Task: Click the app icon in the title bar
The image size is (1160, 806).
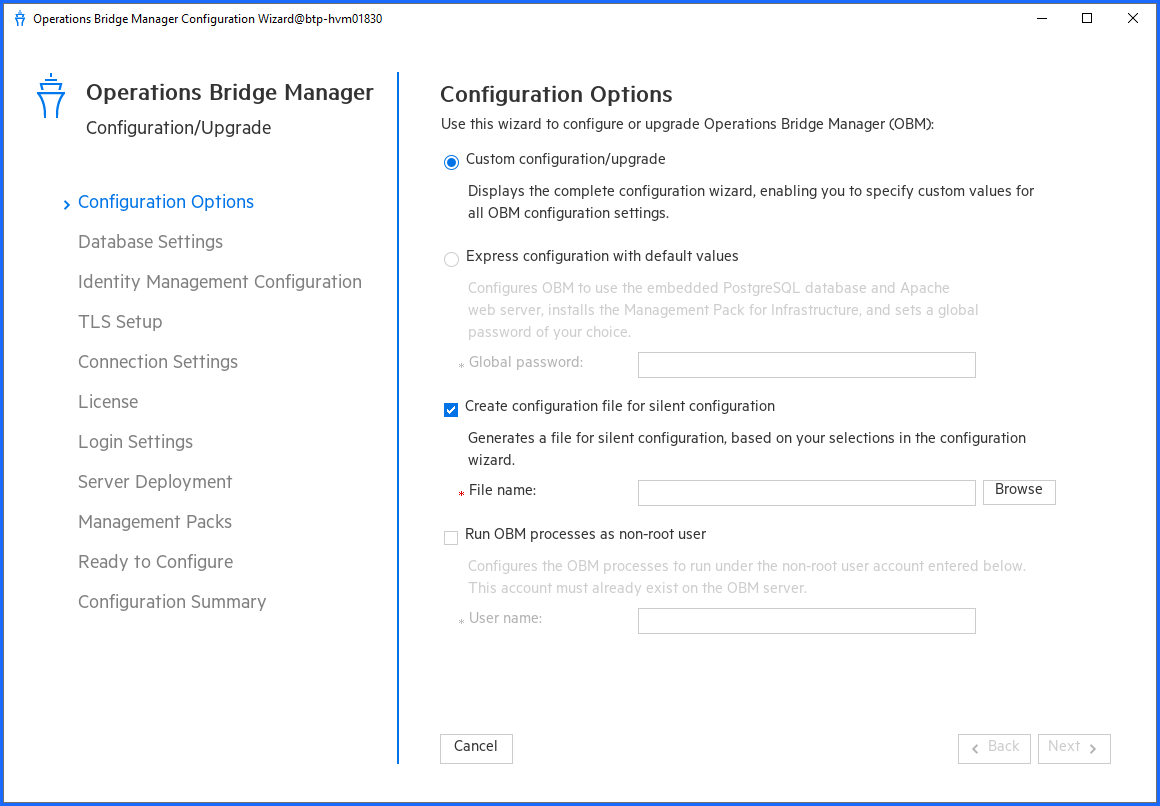Action: point(19,18)
